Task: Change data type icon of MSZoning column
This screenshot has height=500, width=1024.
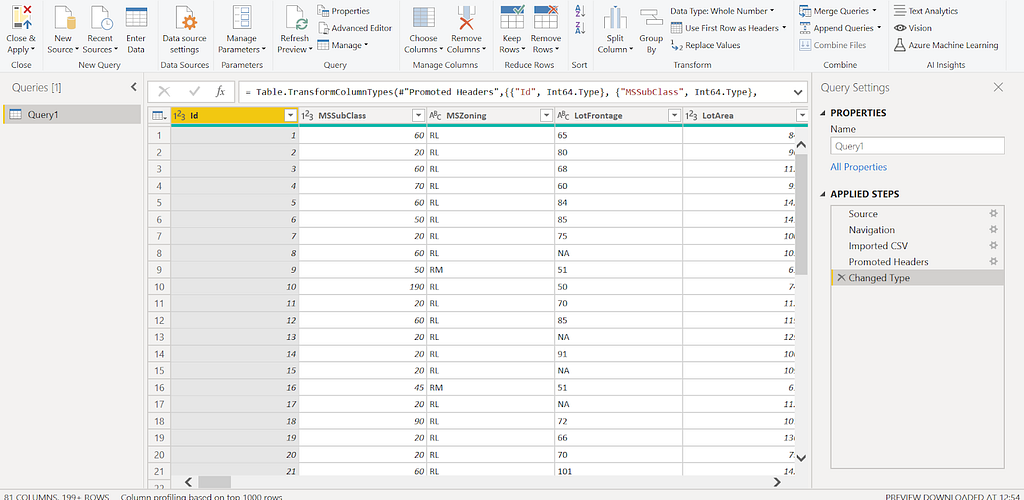Action: point(435,116)
